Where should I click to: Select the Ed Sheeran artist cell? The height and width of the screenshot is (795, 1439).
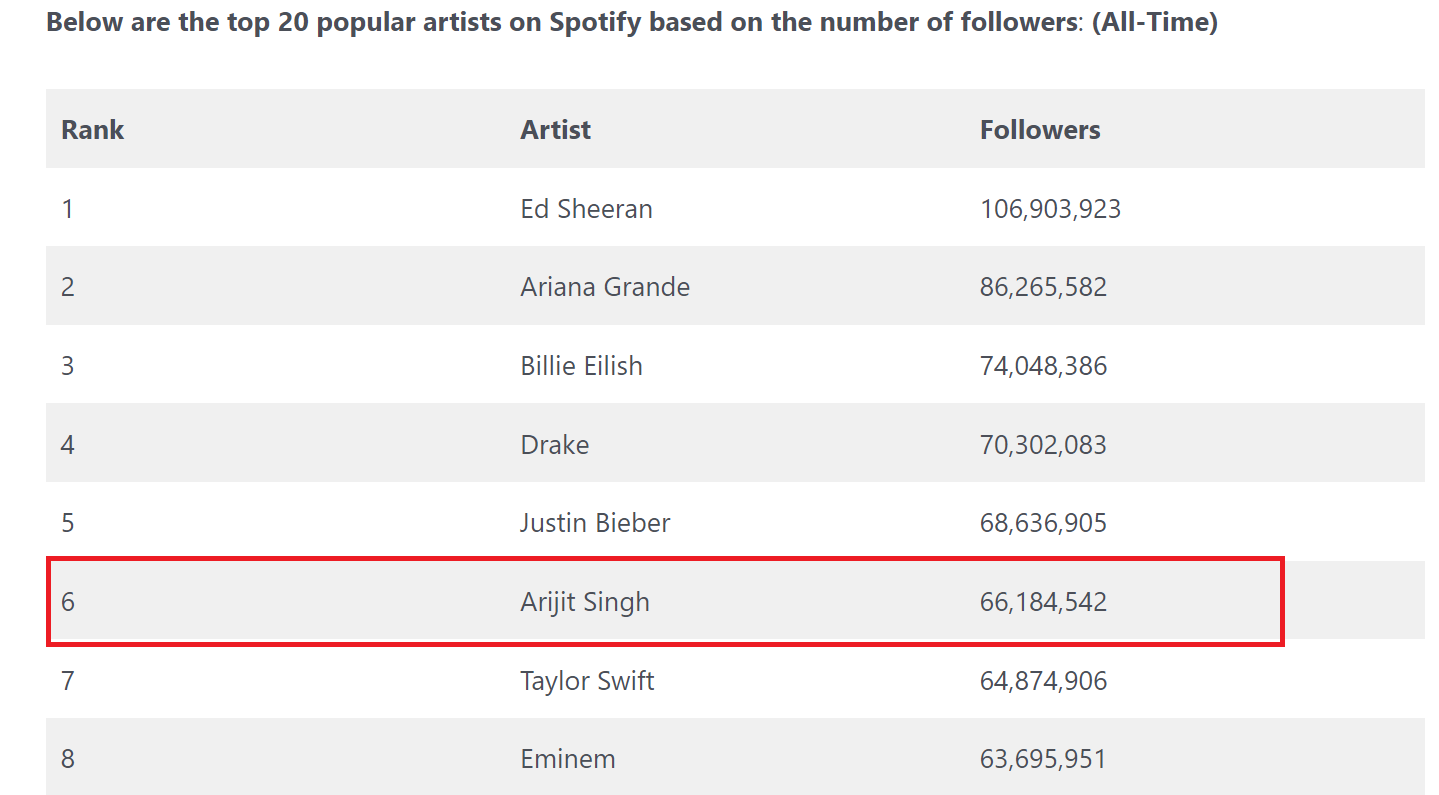coord(587,209)
